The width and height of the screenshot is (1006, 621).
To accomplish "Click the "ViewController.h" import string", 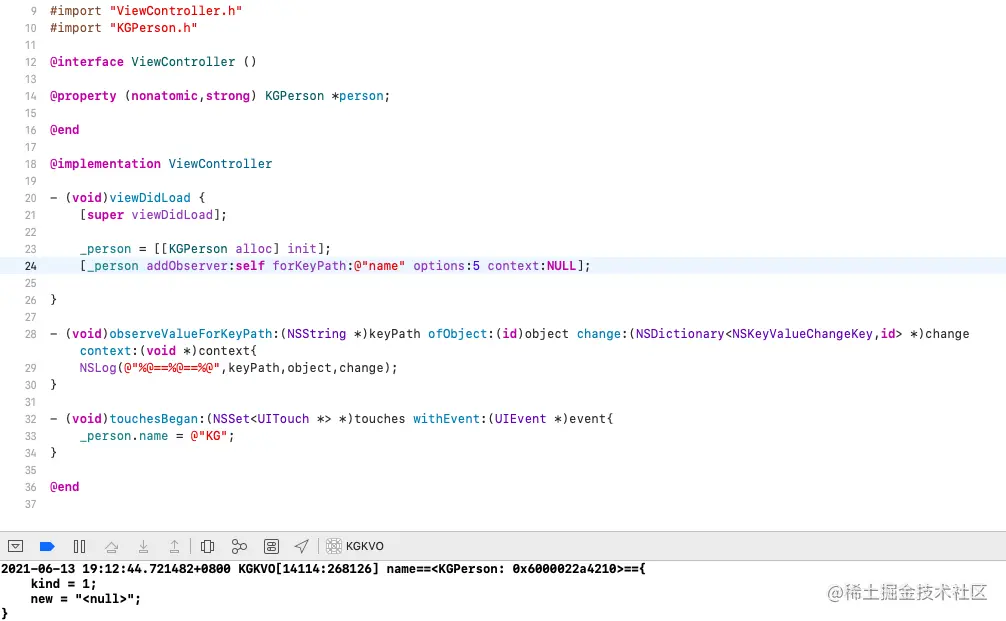I will pos(176,11).
